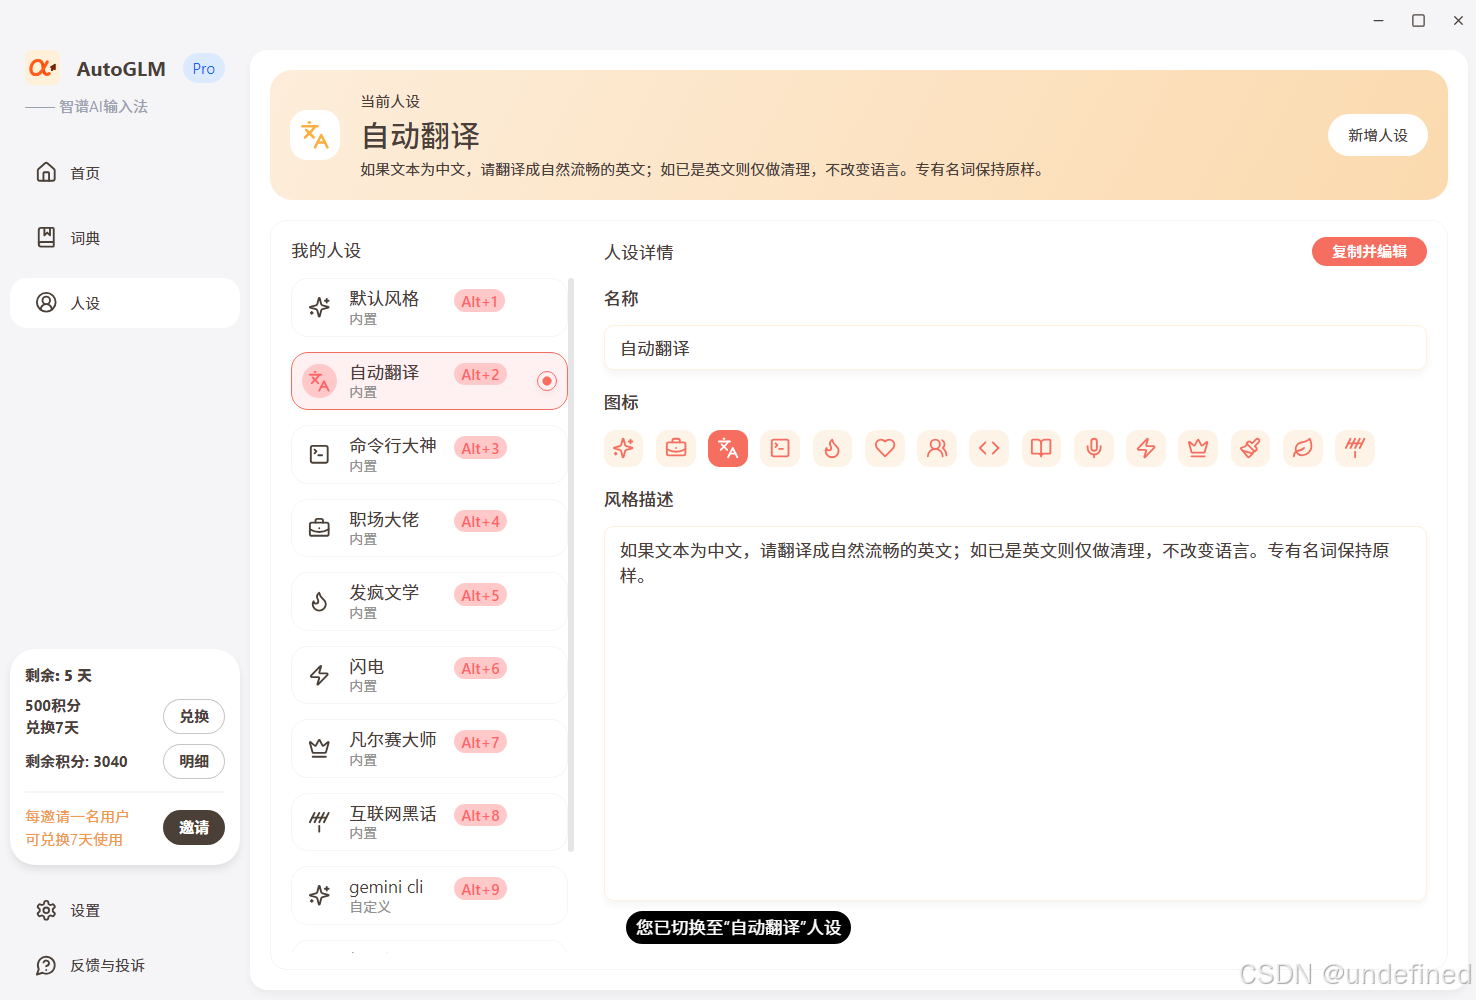This screenshot has height=1000, width=1476.
Task: Select the 互联网黑话 persona
Action: pos(429,822)
